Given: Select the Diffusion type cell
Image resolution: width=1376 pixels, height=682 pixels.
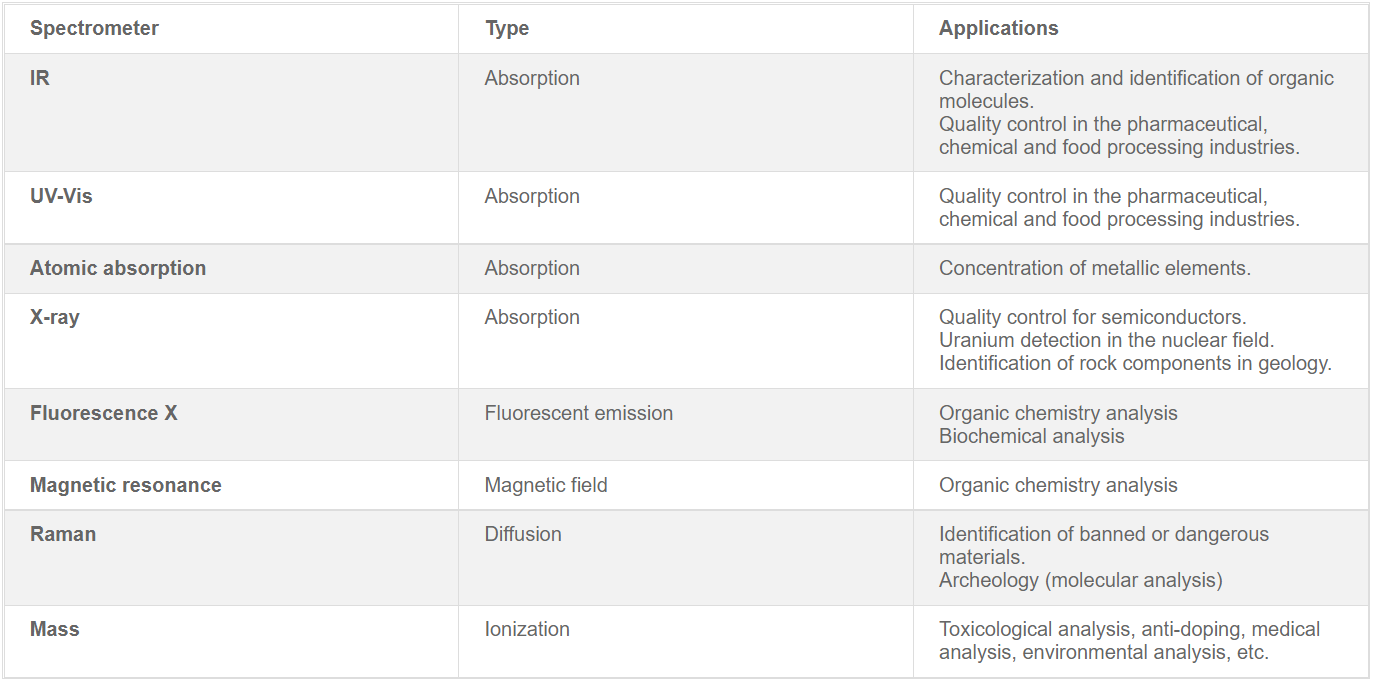Looking at the screenshot, I should [x=523, y=534].
